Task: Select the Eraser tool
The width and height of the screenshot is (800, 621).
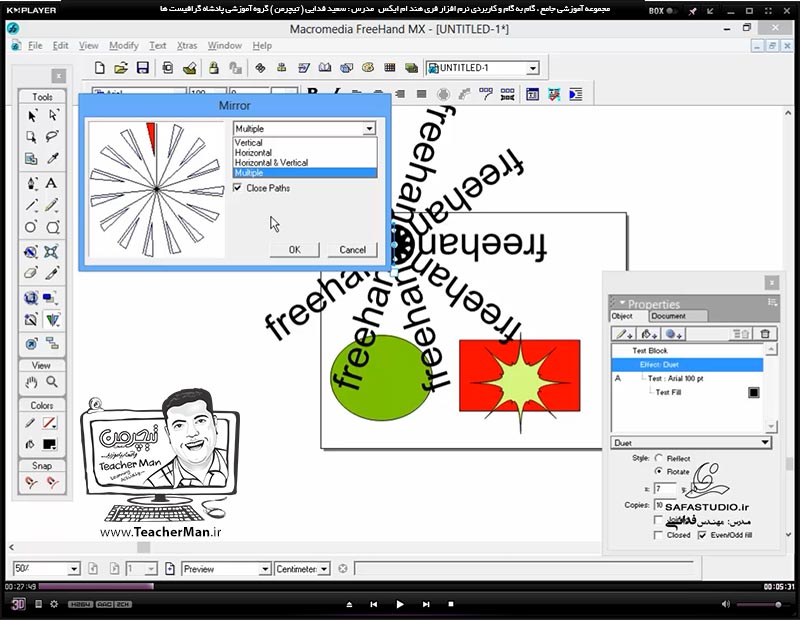Action: tap(31, 273)
